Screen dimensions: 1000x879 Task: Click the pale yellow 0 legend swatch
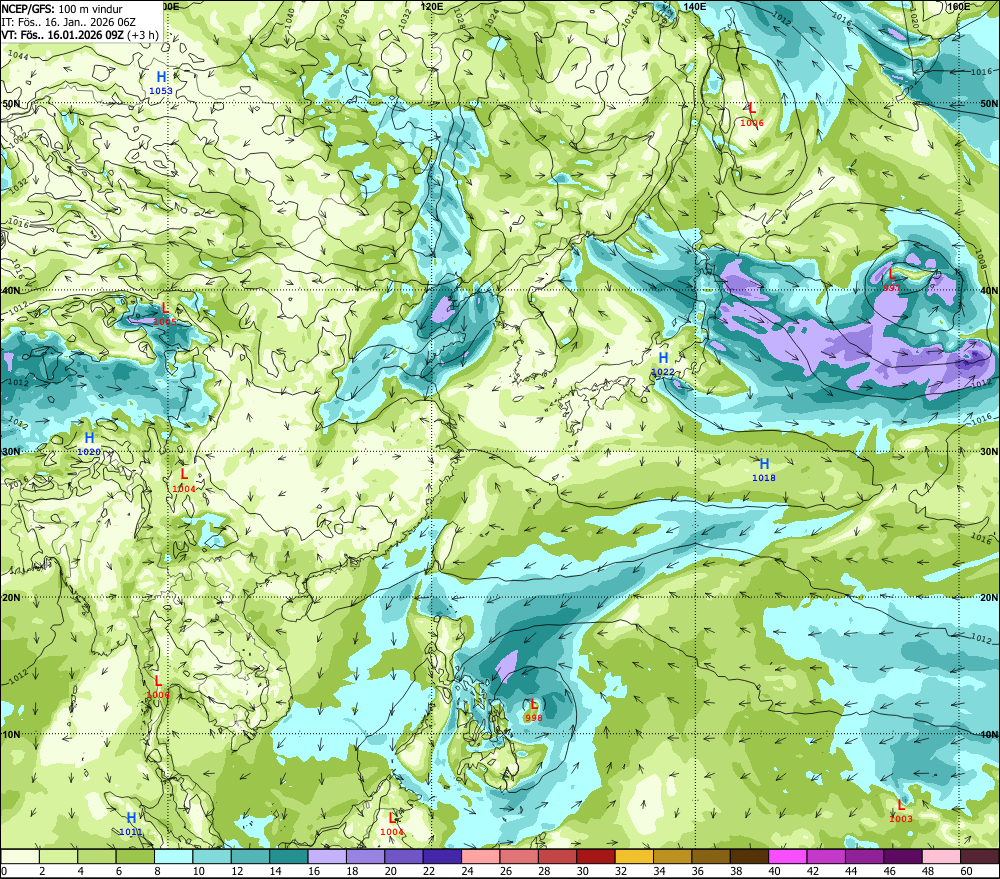pyautogui.click(x=20, y=856)
